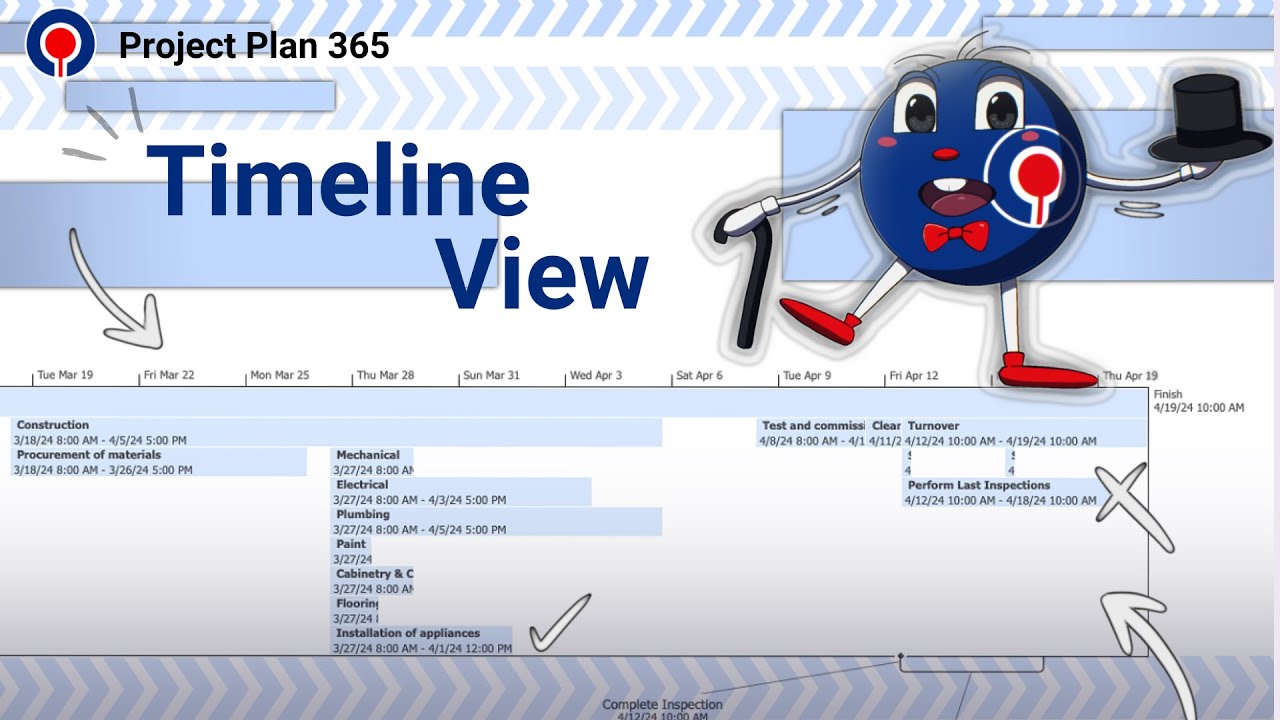Click the Sat Apr 6 date tick
1280x720 pixels.
[698, 375]
